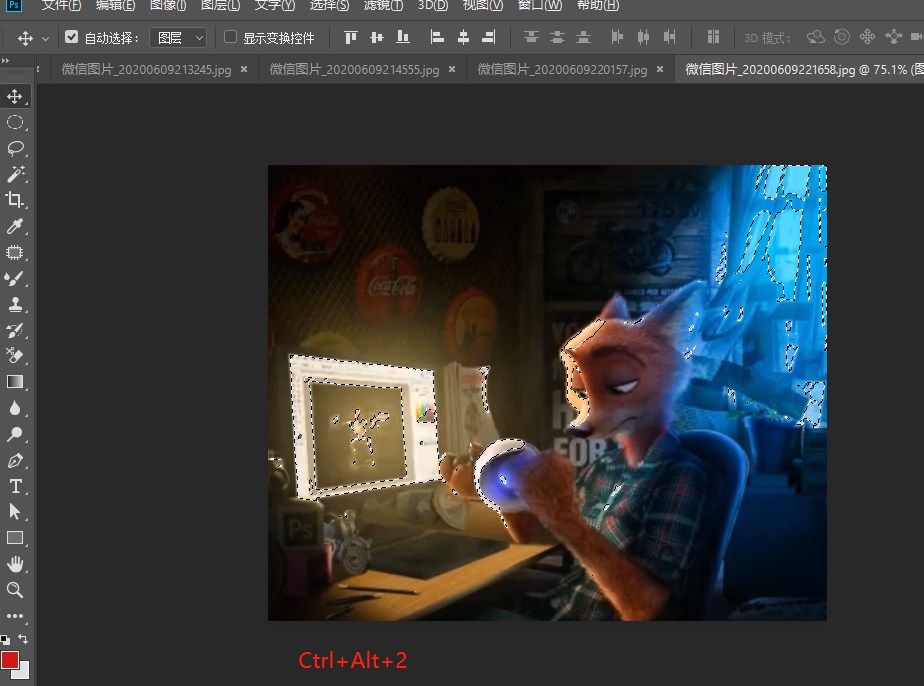
Task: Click the align top edges icon
Action: (x=349, y=37)
